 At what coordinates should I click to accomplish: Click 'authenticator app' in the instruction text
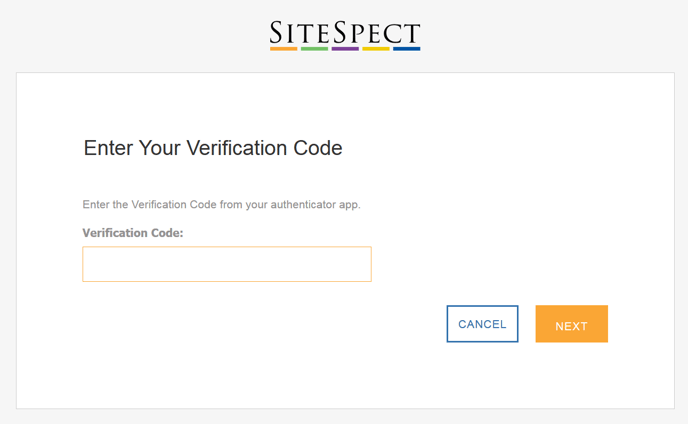tap(316, 204)
